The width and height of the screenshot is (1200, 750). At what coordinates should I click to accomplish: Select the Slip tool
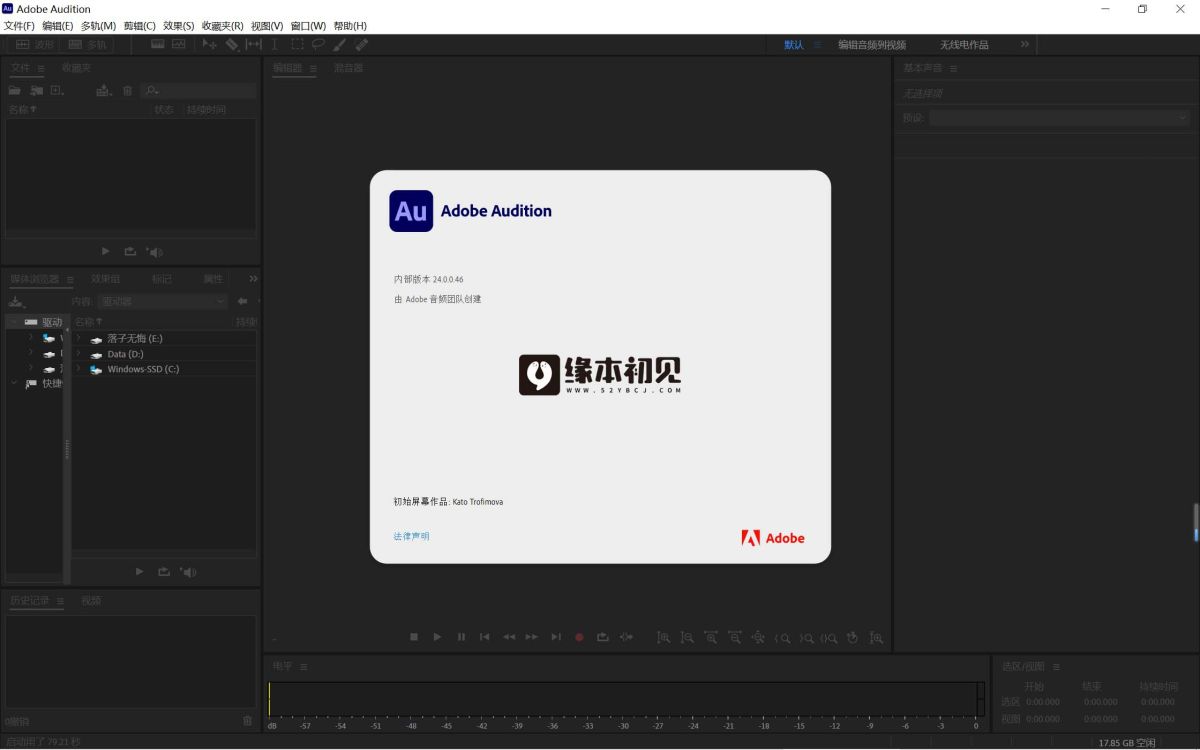point(253,44)
